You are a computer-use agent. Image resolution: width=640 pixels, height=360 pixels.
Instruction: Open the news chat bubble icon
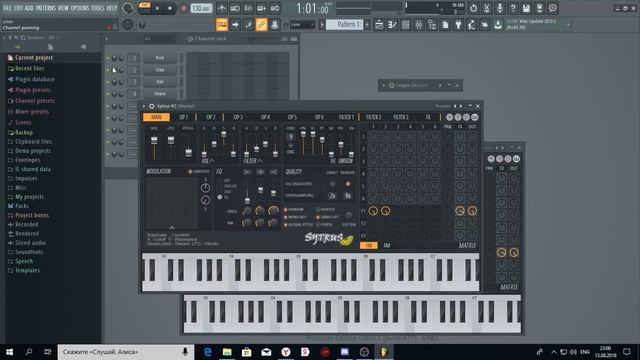point(553,8)
